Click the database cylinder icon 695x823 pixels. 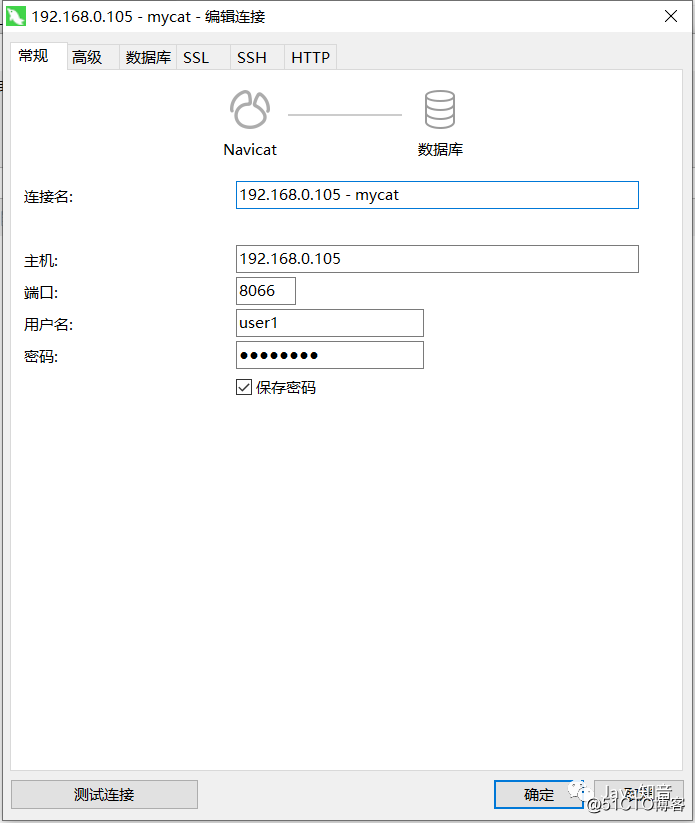click(x=440, y=110)
